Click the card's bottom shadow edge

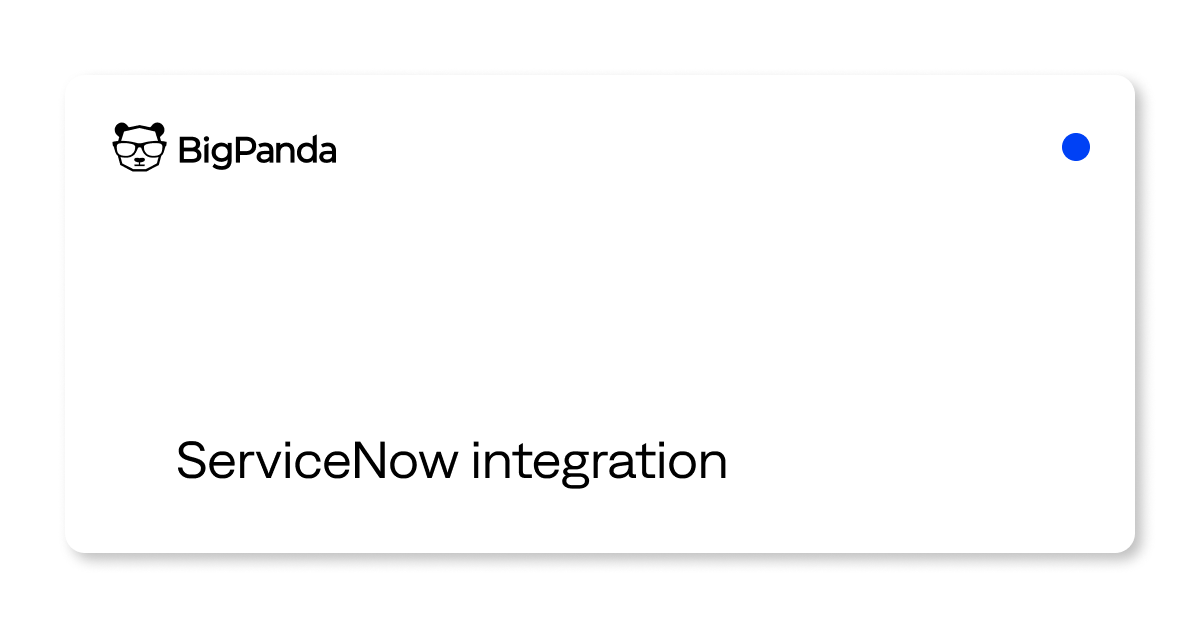[600, 555]
